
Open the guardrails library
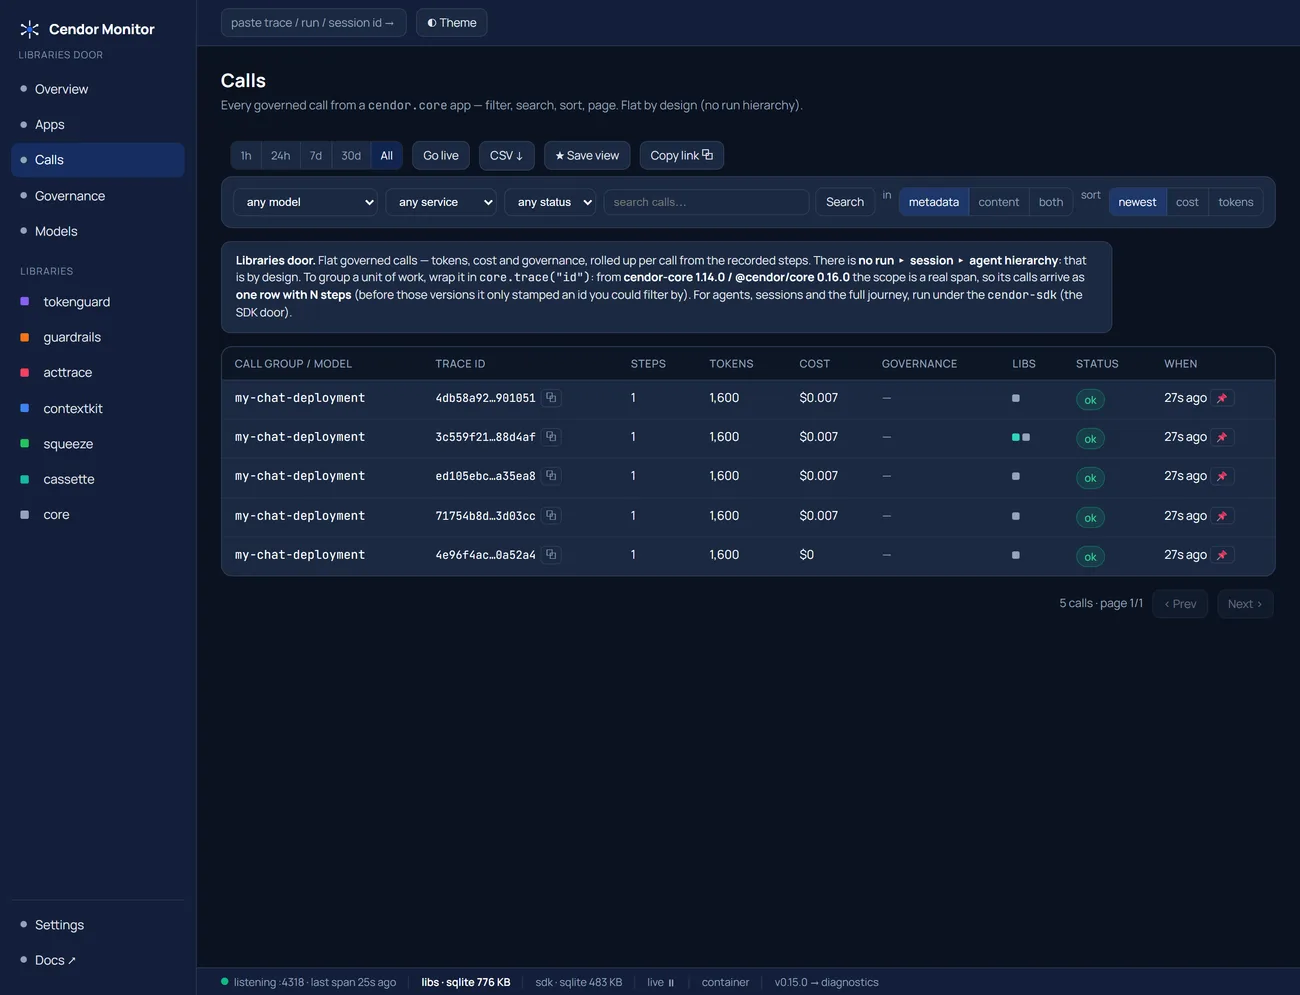click(98, 337)
